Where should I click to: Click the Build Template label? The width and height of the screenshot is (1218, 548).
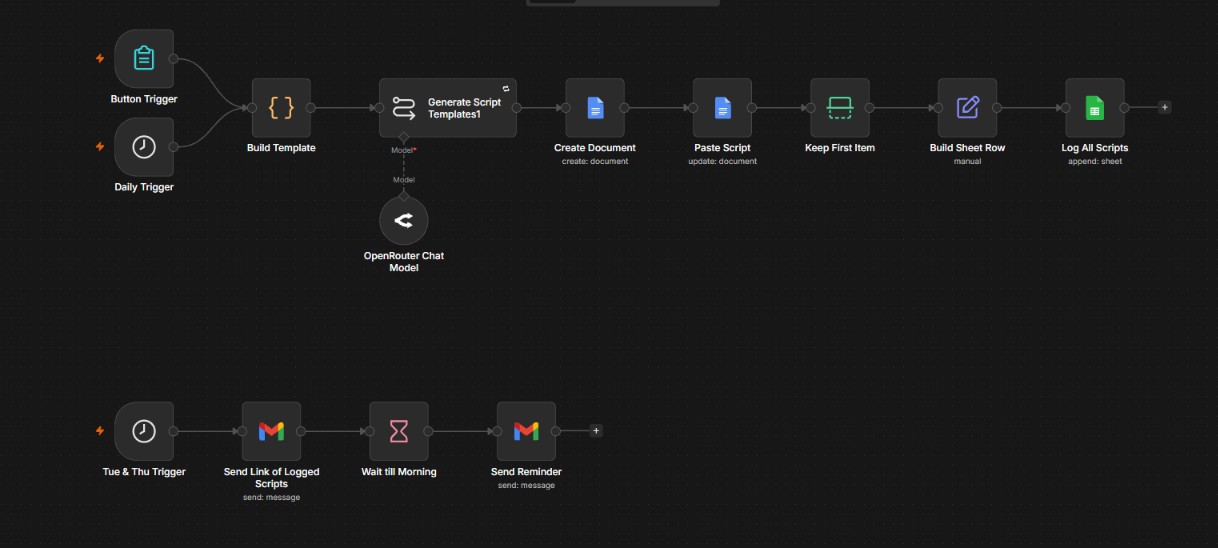point(281,148)
